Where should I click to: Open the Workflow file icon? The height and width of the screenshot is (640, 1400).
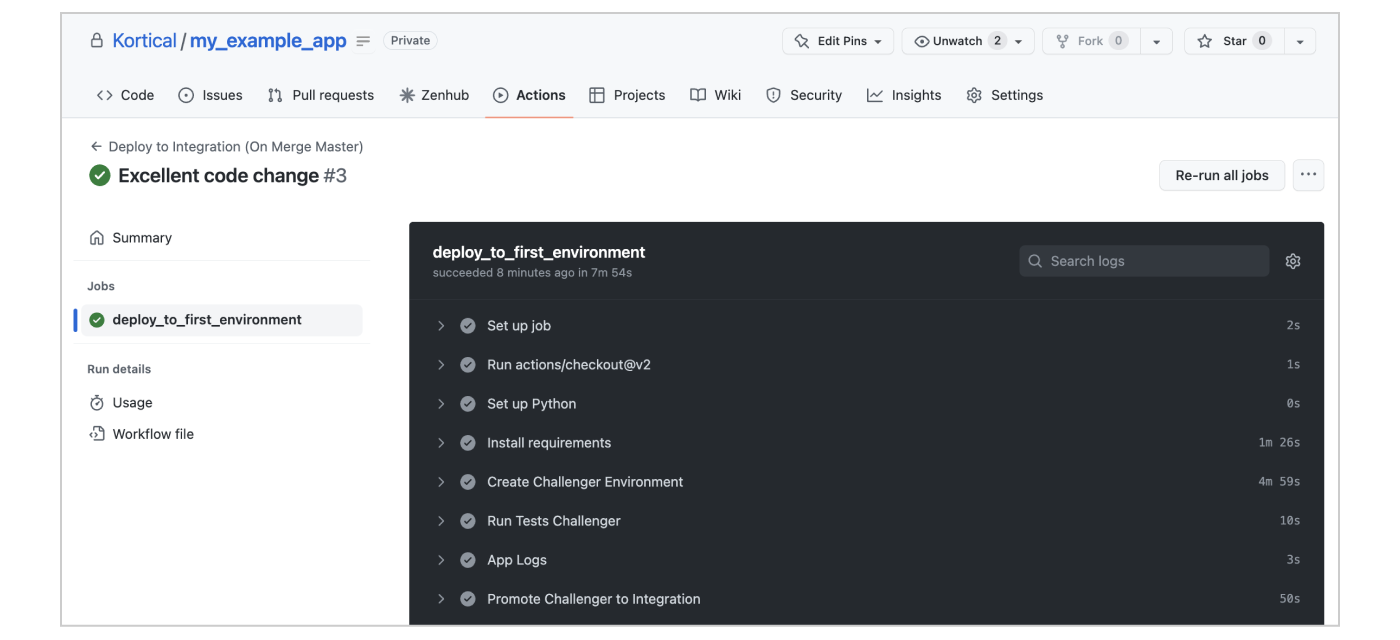tap(96, 433)
